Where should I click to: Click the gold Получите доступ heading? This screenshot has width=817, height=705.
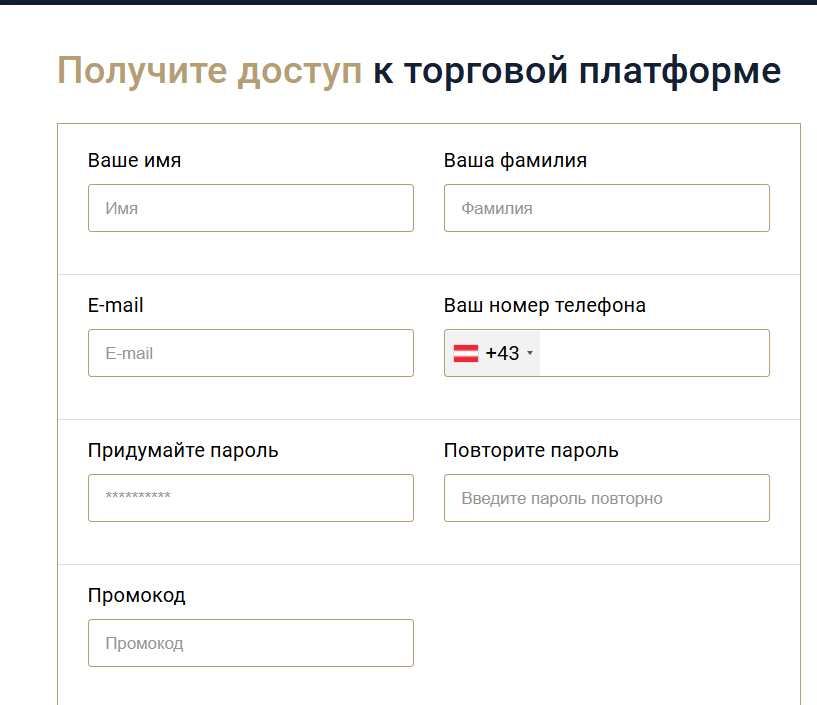(x=209, y=70)
